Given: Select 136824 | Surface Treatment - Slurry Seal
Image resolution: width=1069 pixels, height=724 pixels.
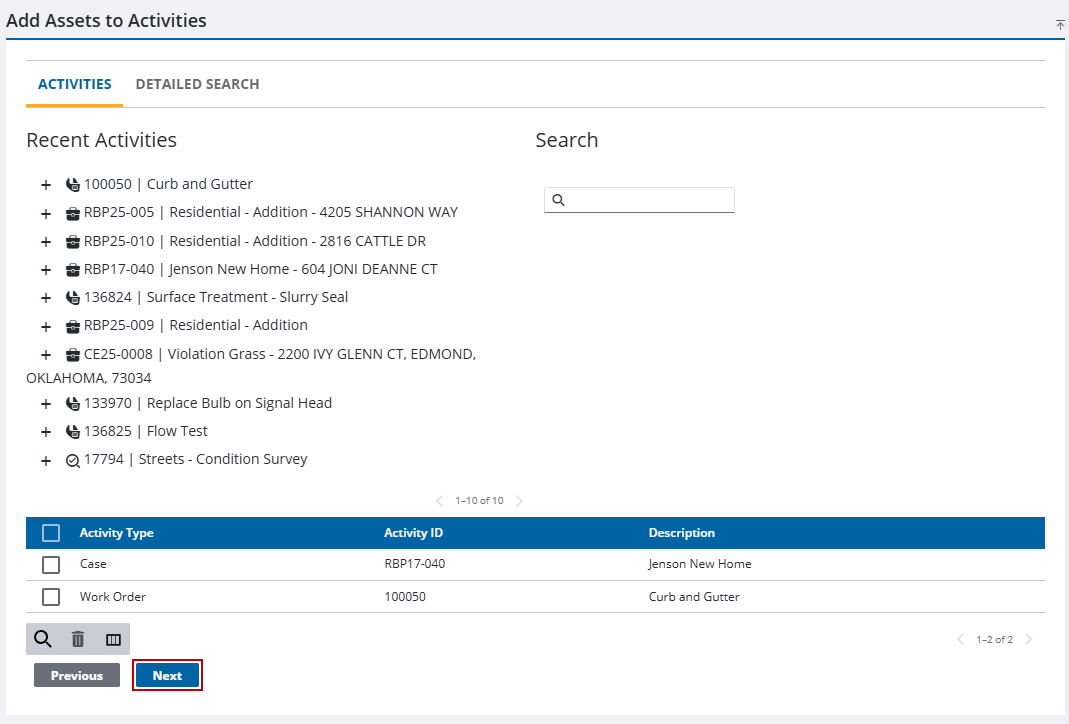Looking at the screenshot, I should pyautogui.click(x=216, y=297).
